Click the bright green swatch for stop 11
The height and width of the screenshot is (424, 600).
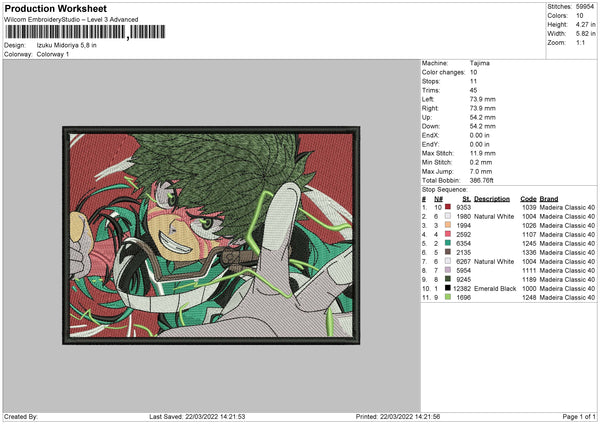click(x=447, y=297)
